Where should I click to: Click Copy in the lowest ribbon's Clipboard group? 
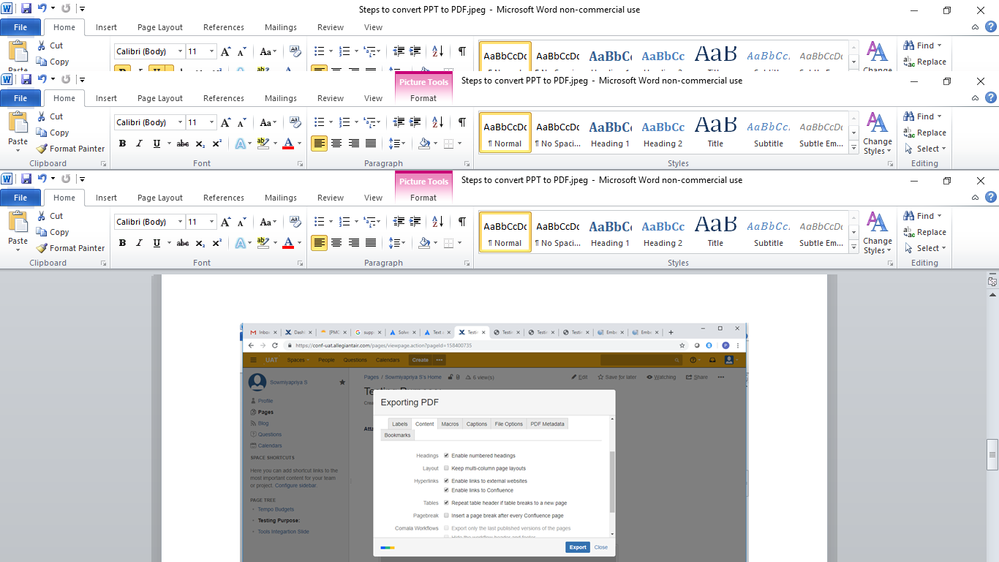[52, 233]
